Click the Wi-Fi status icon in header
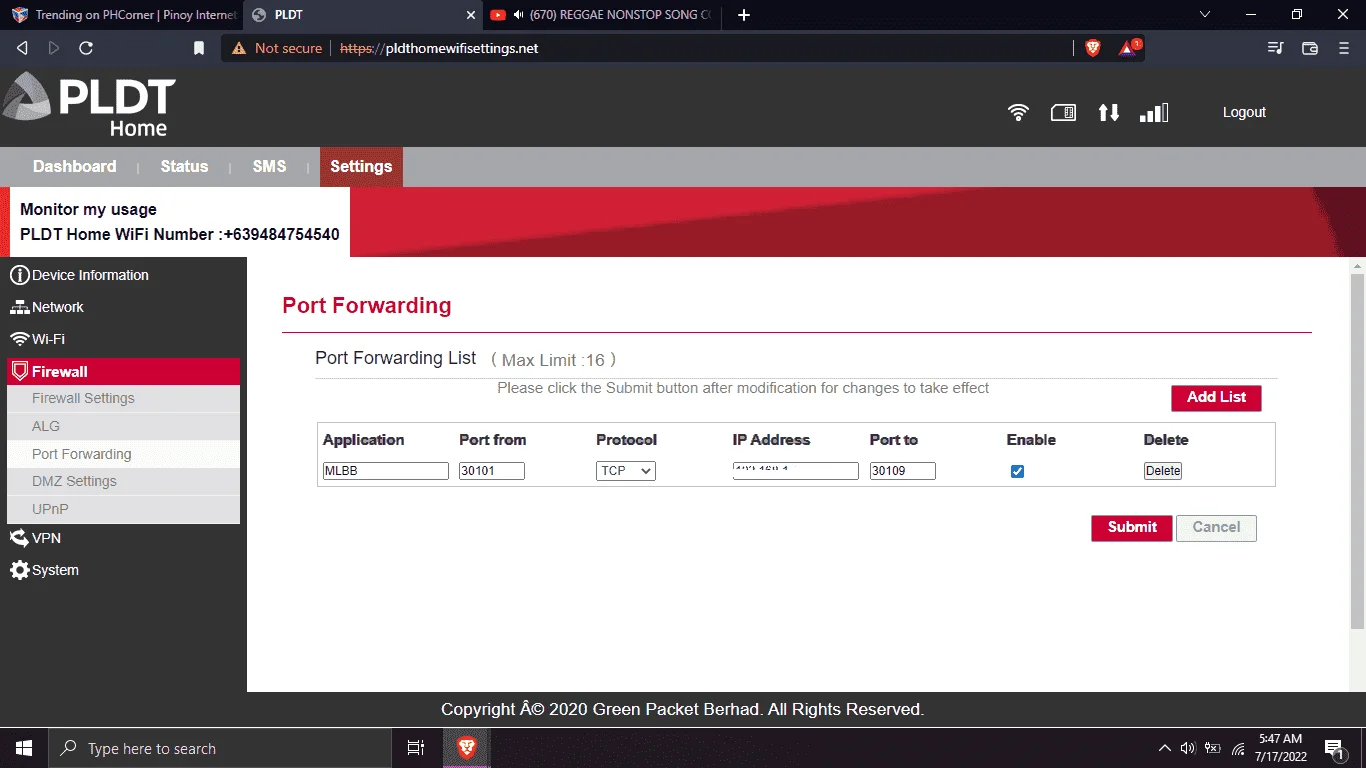1366x768 pixels. tap(1018, 113)
